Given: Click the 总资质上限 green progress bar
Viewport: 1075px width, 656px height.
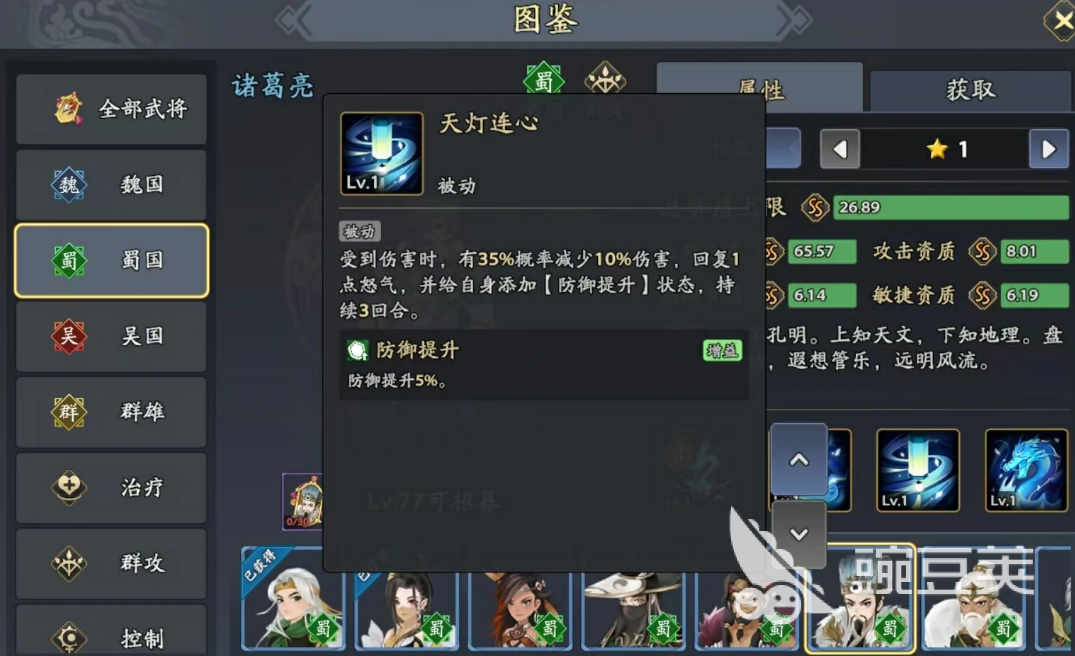Looking at the screenshot, I should [x=951, y=207].
